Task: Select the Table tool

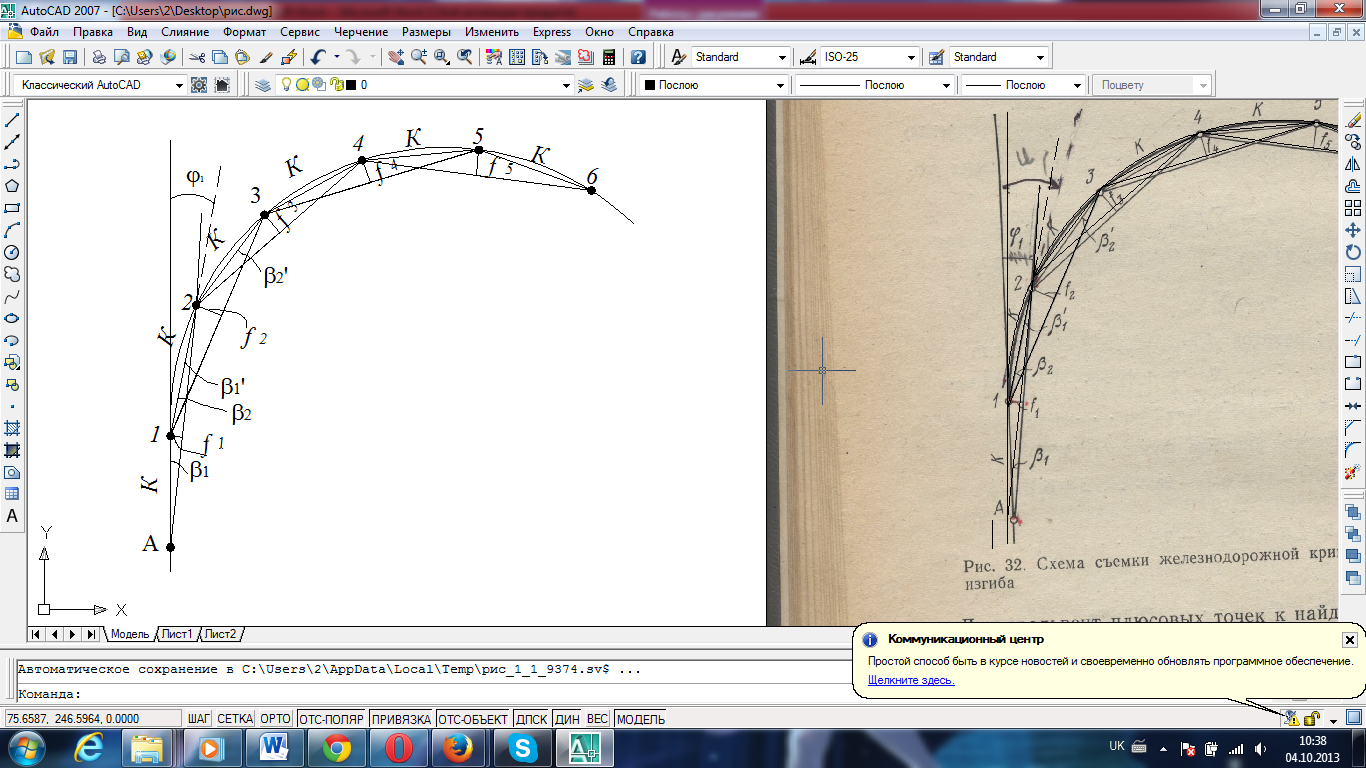Action: [x=13, y=494]
